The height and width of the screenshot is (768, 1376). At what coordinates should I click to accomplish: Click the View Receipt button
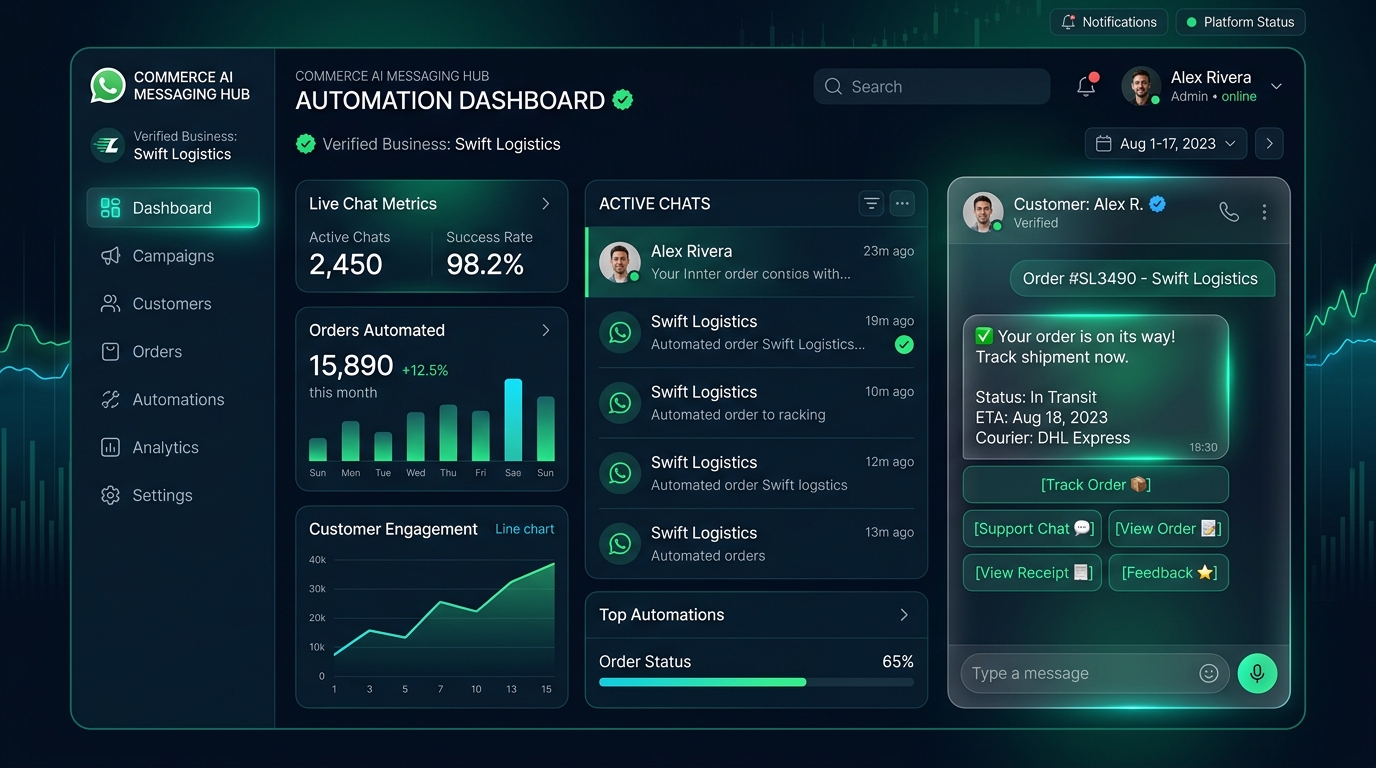click(1032, 573)
